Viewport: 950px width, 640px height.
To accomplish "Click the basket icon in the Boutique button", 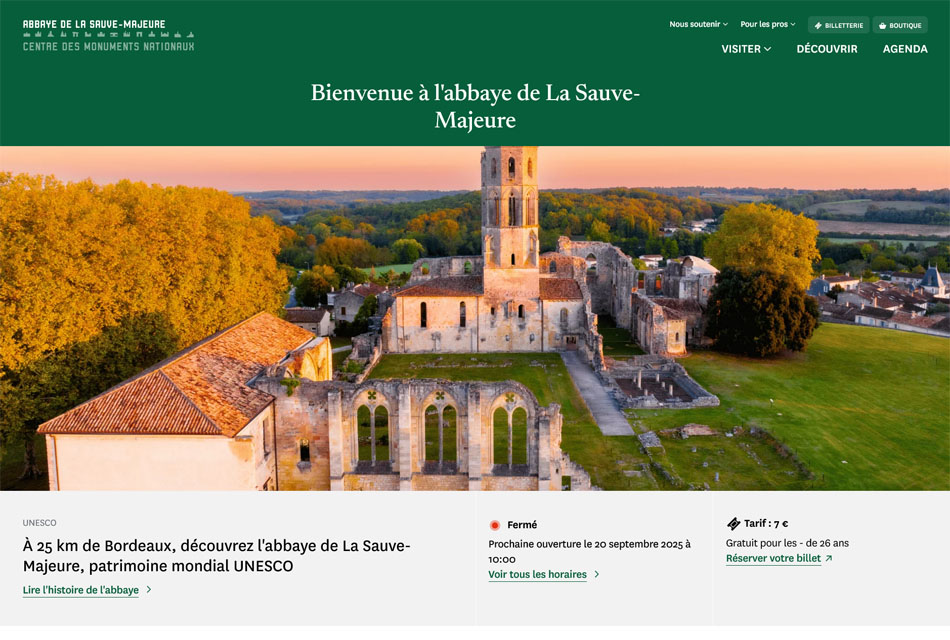I will point(882,25).
